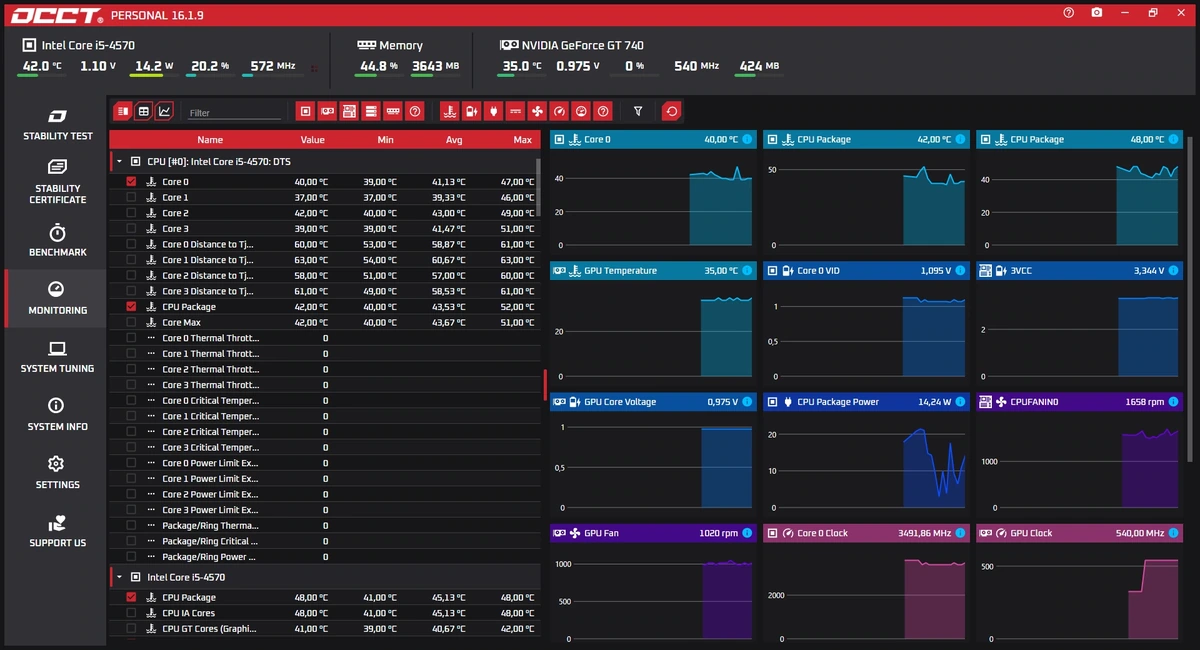Toggle the square icon on GPU Fan graph
Image resolution: width=1200 pixels, height=650 pixels.
560,533
